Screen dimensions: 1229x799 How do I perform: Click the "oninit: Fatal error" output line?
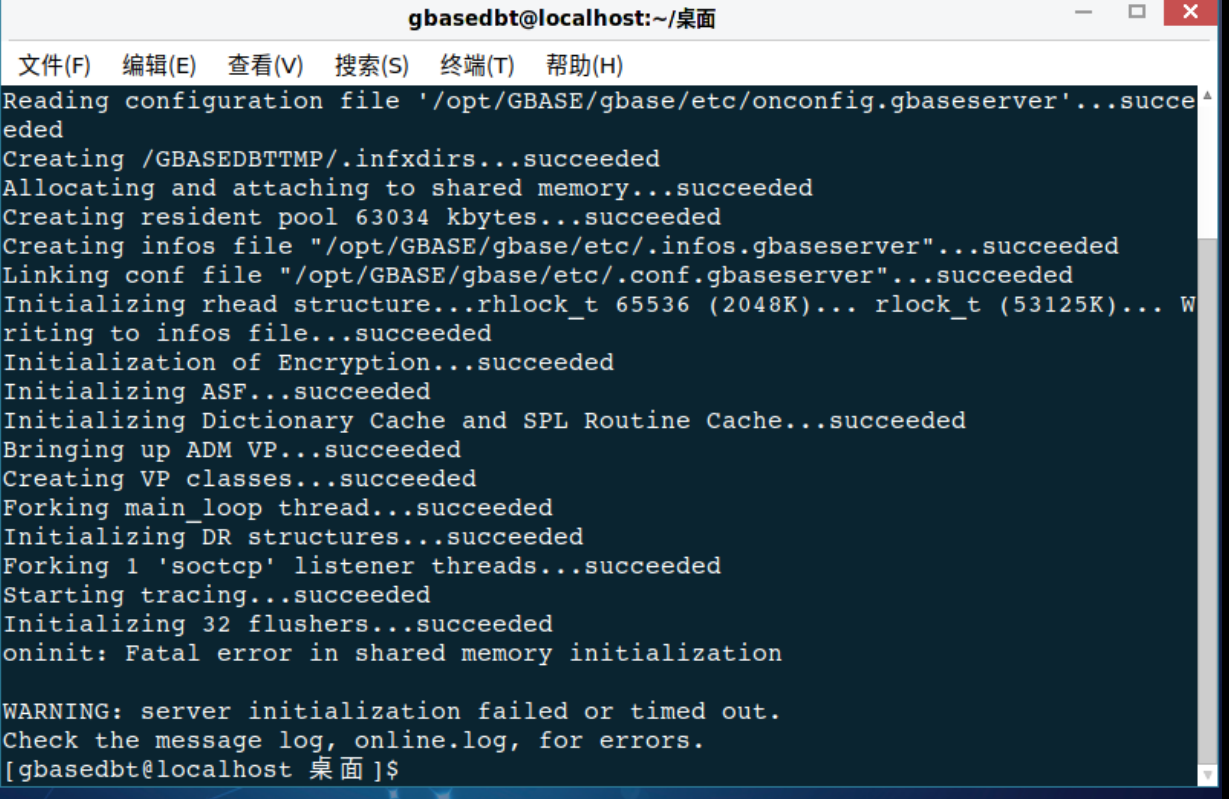click(392, 654)
